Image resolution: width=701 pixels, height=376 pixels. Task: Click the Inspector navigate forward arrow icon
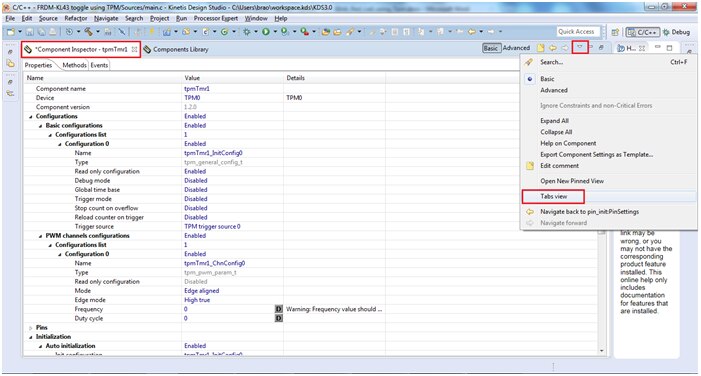[x=565, y=48]
